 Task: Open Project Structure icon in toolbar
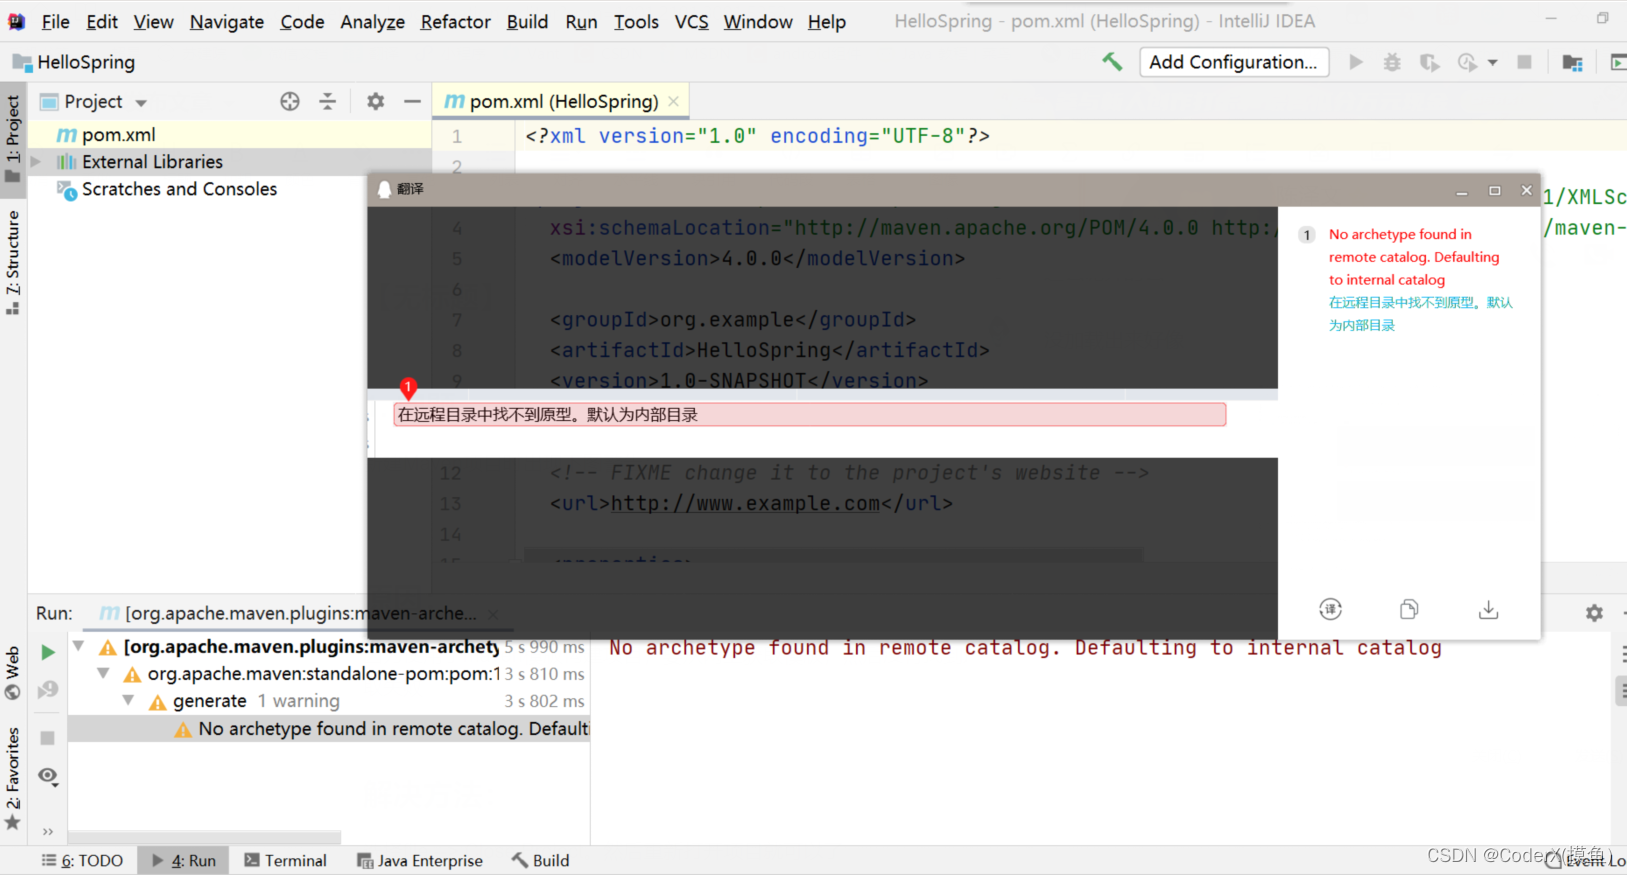[1572, 62]
